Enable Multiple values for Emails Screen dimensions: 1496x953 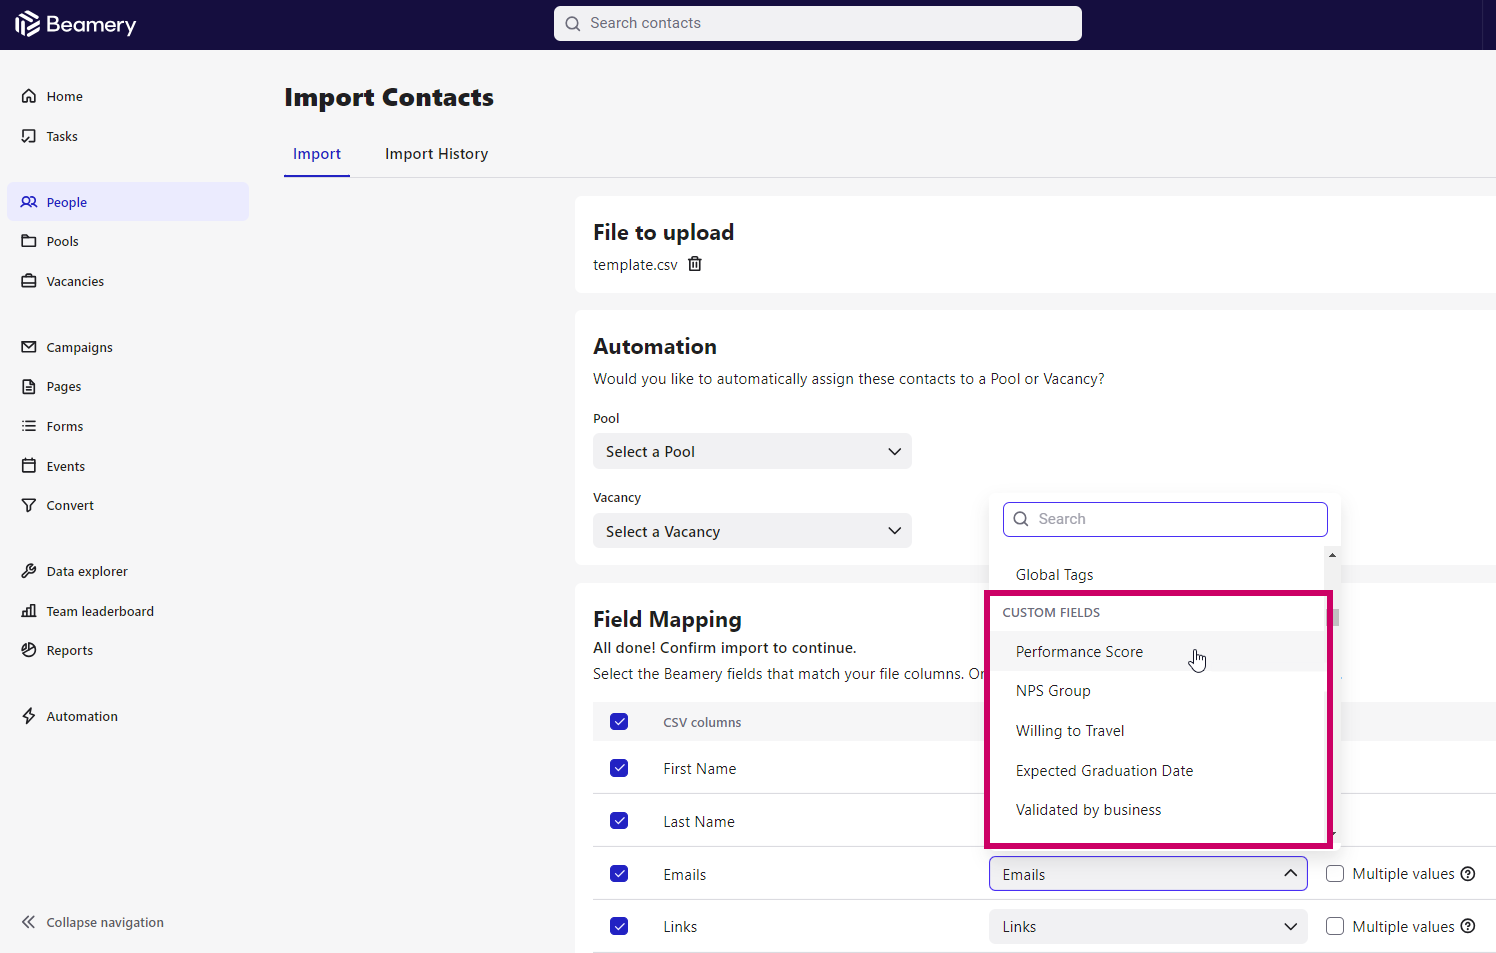tap(1335, 874)
